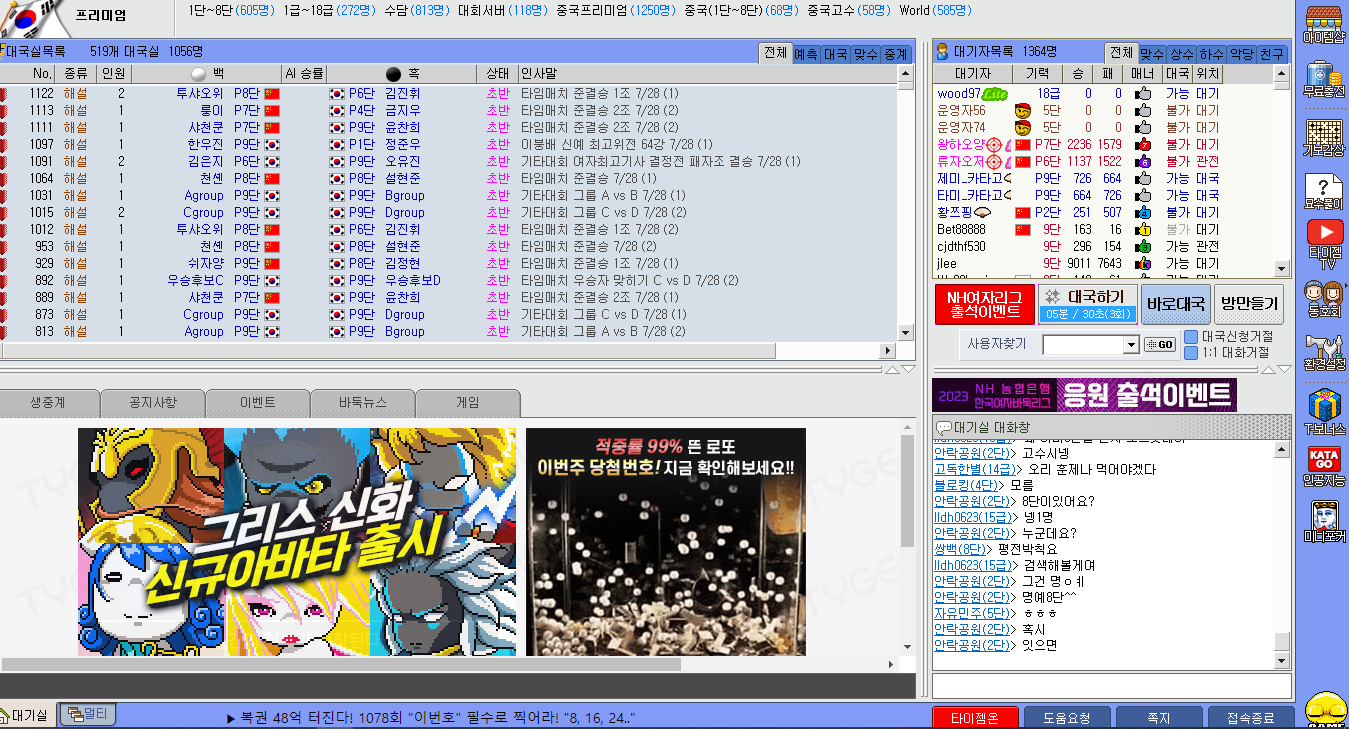The width and height of the screenshot is (1349, 729).
Task: Click the chat input field at the bottom
Action: (x=1112, y=686)
